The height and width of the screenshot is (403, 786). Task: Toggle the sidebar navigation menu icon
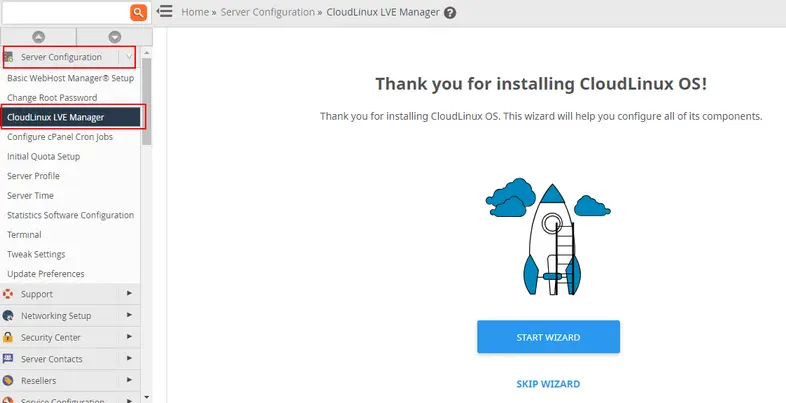[x=165, y=12]
